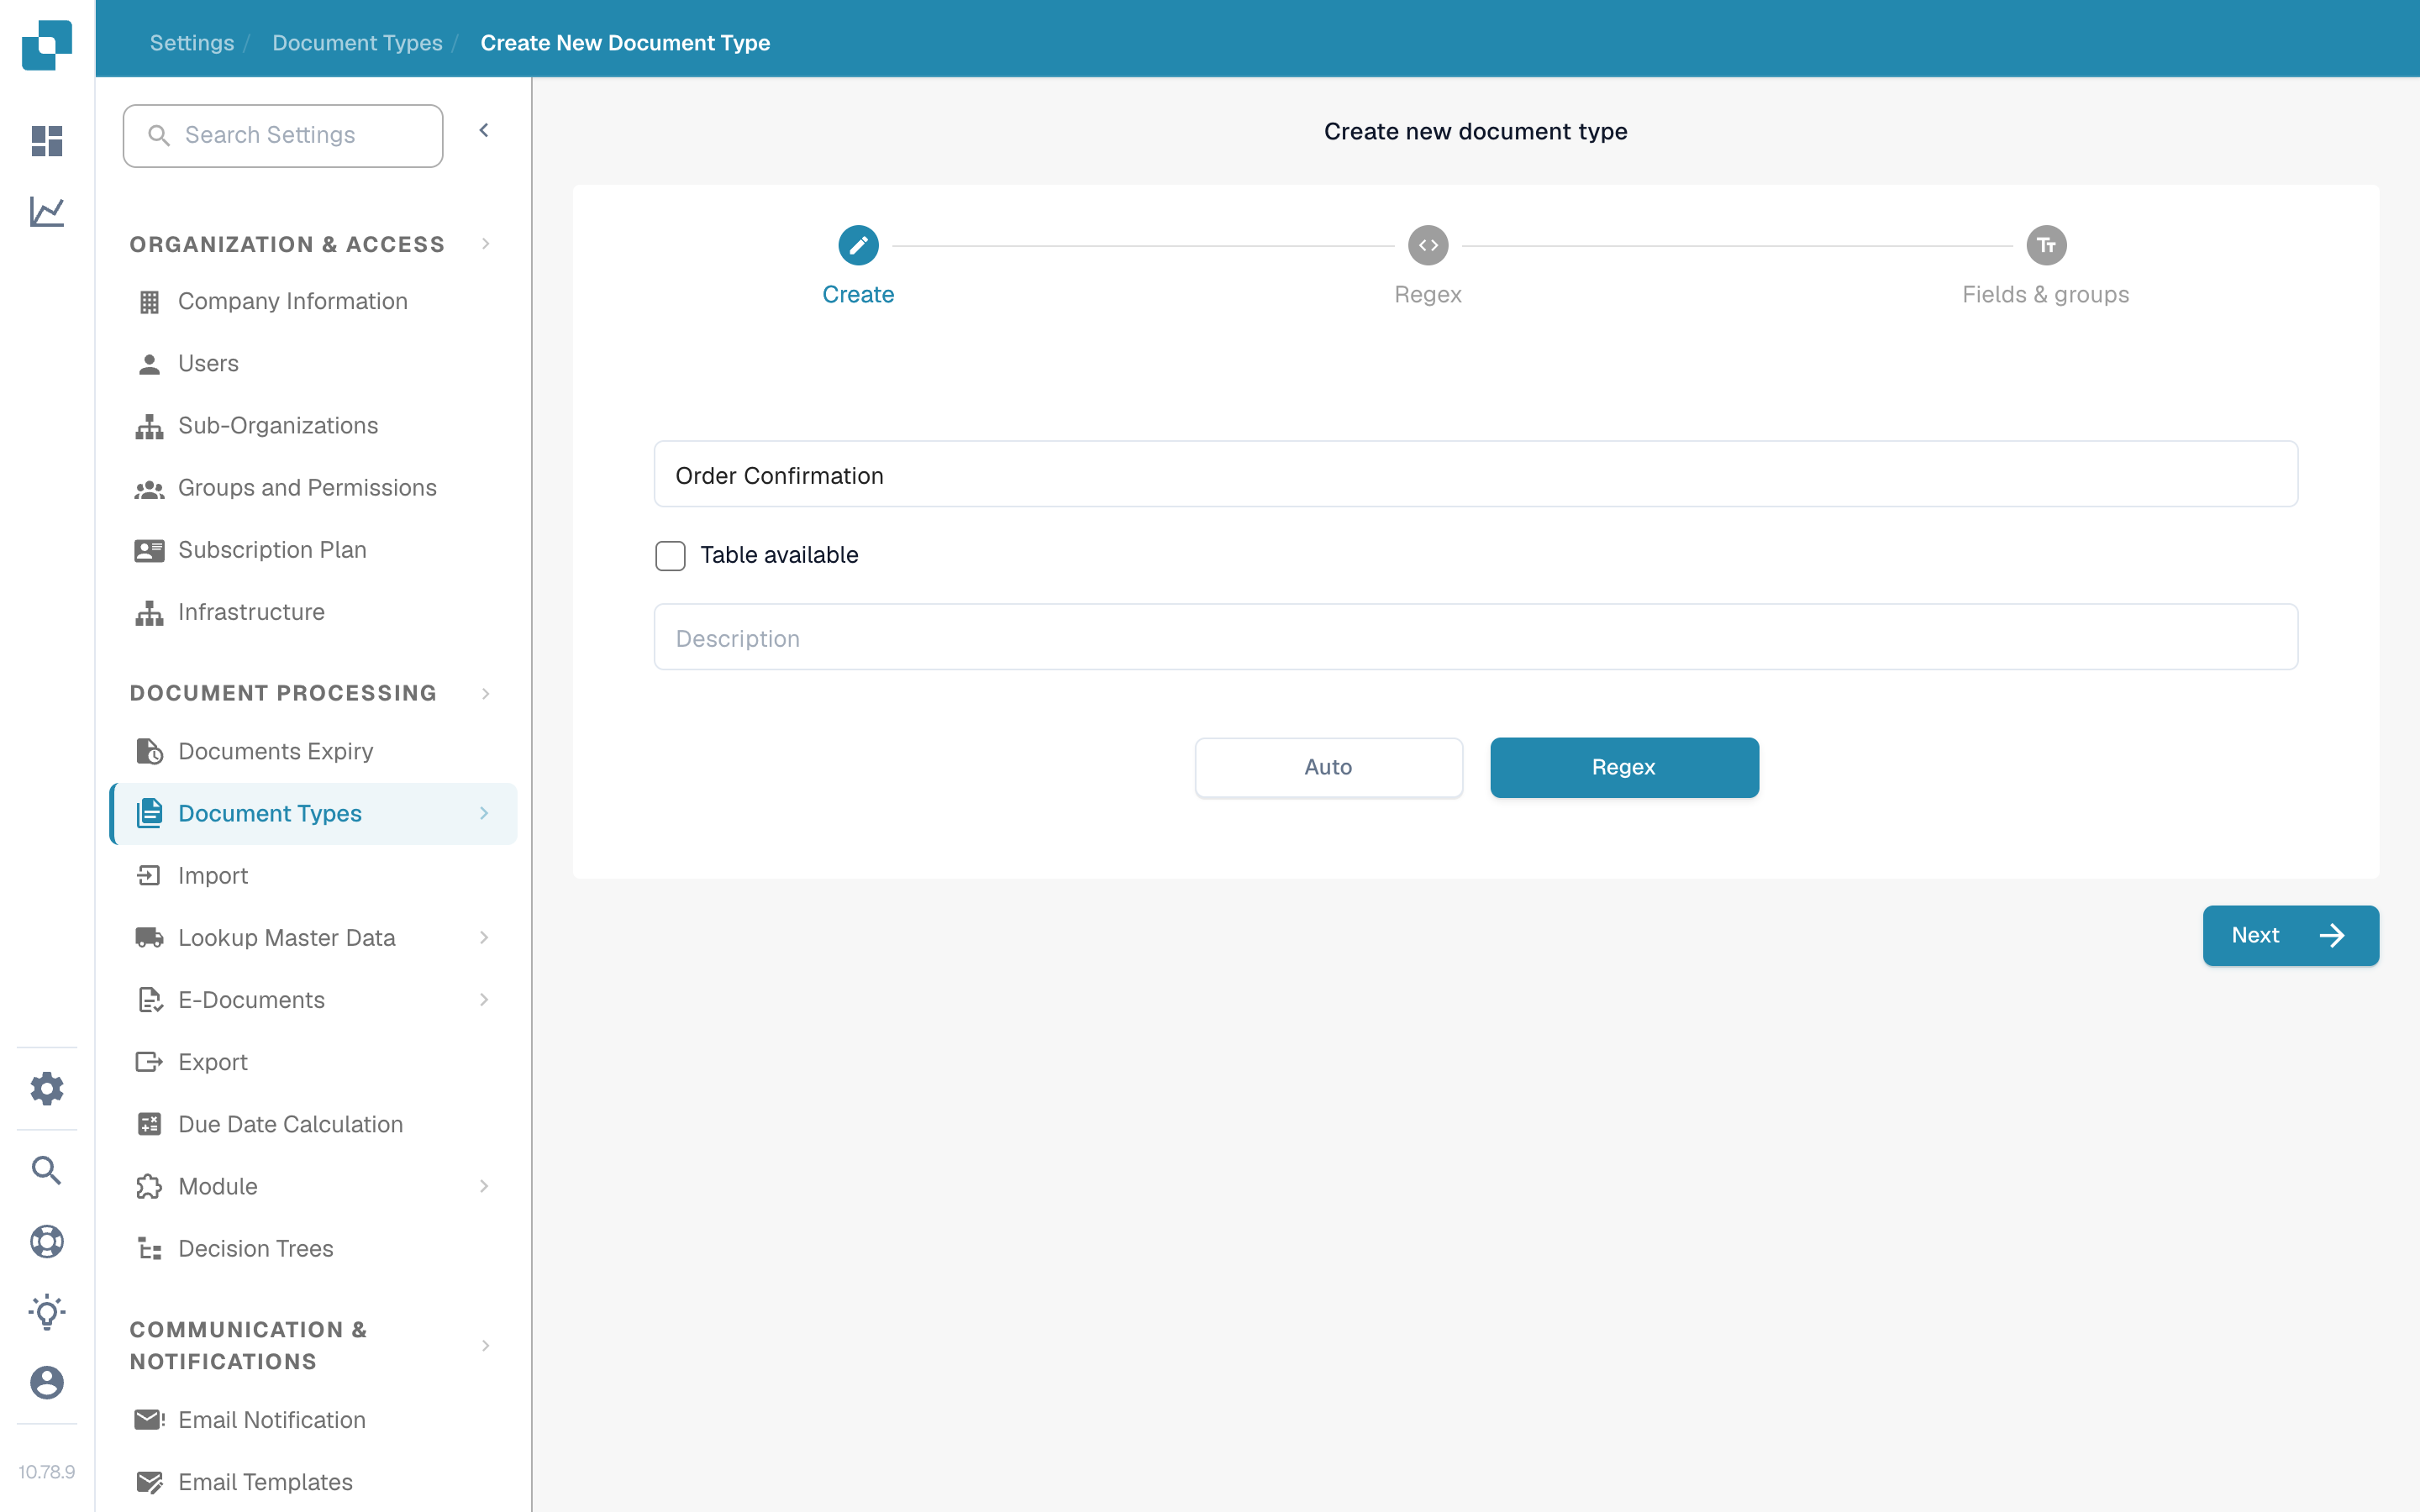Expand the Document Types submenu chevron

click(x=484, y=813)
